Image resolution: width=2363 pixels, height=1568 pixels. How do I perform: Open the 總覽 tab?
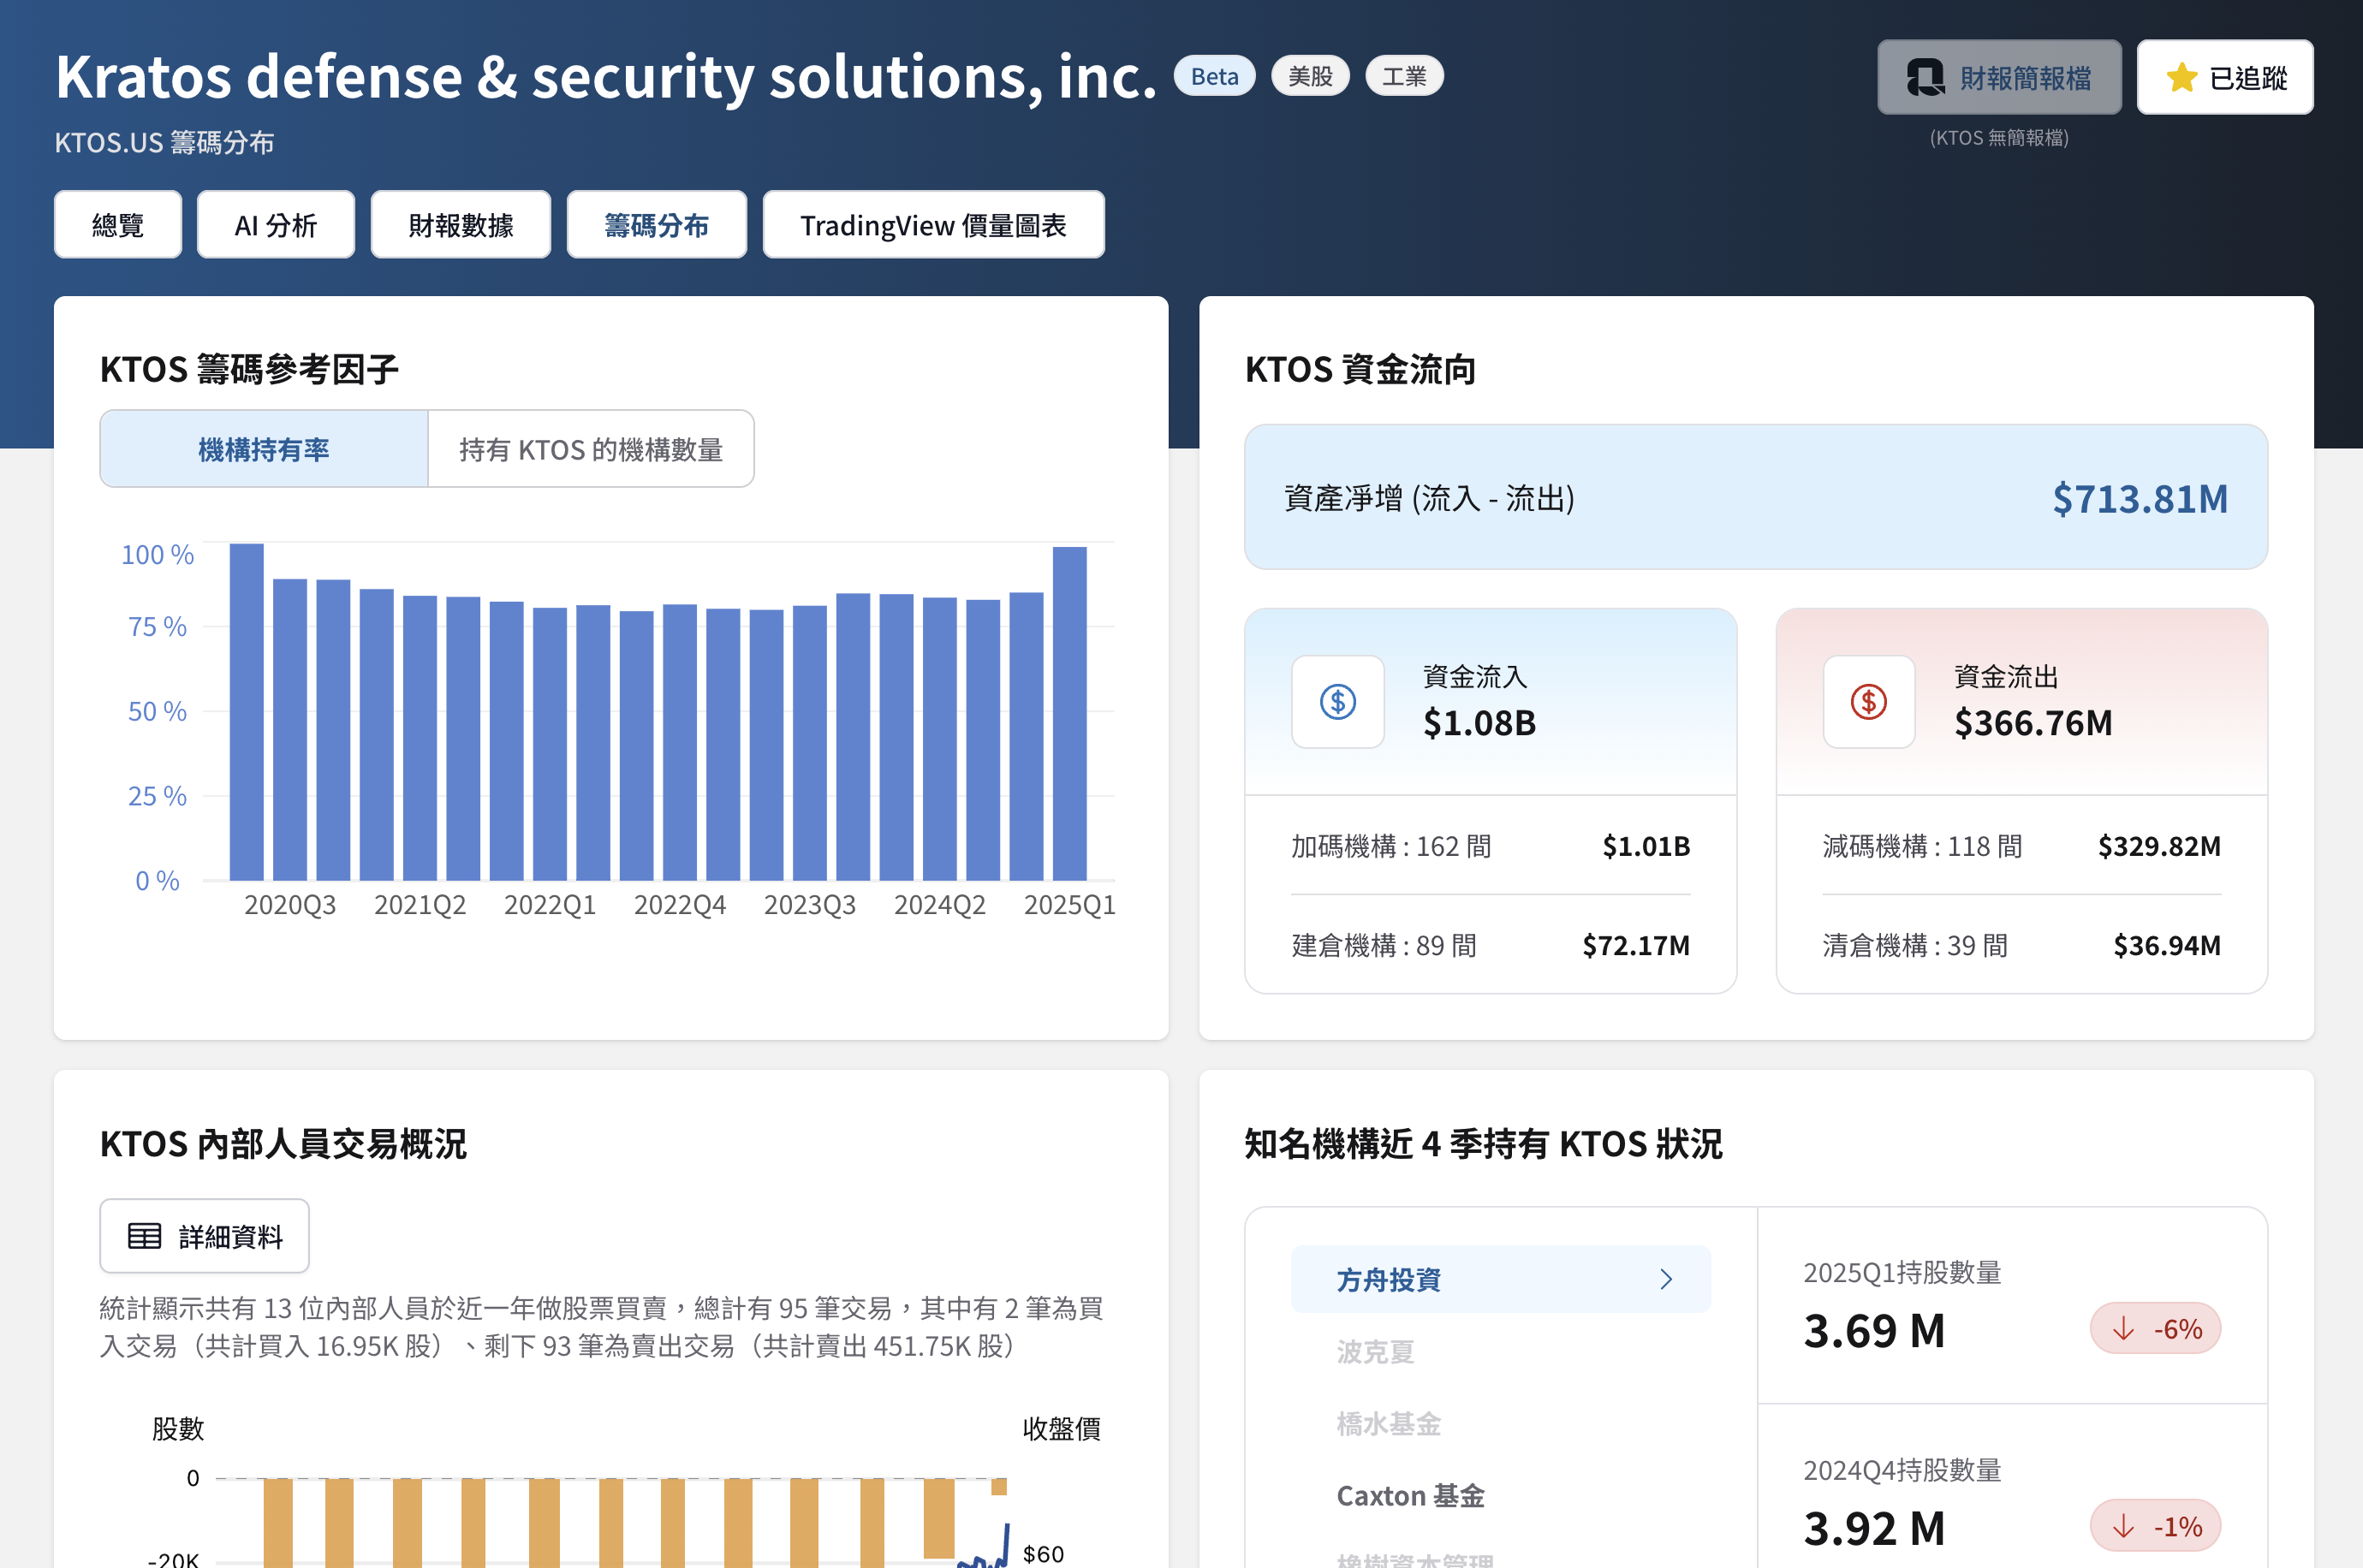(x=118, y=225)
